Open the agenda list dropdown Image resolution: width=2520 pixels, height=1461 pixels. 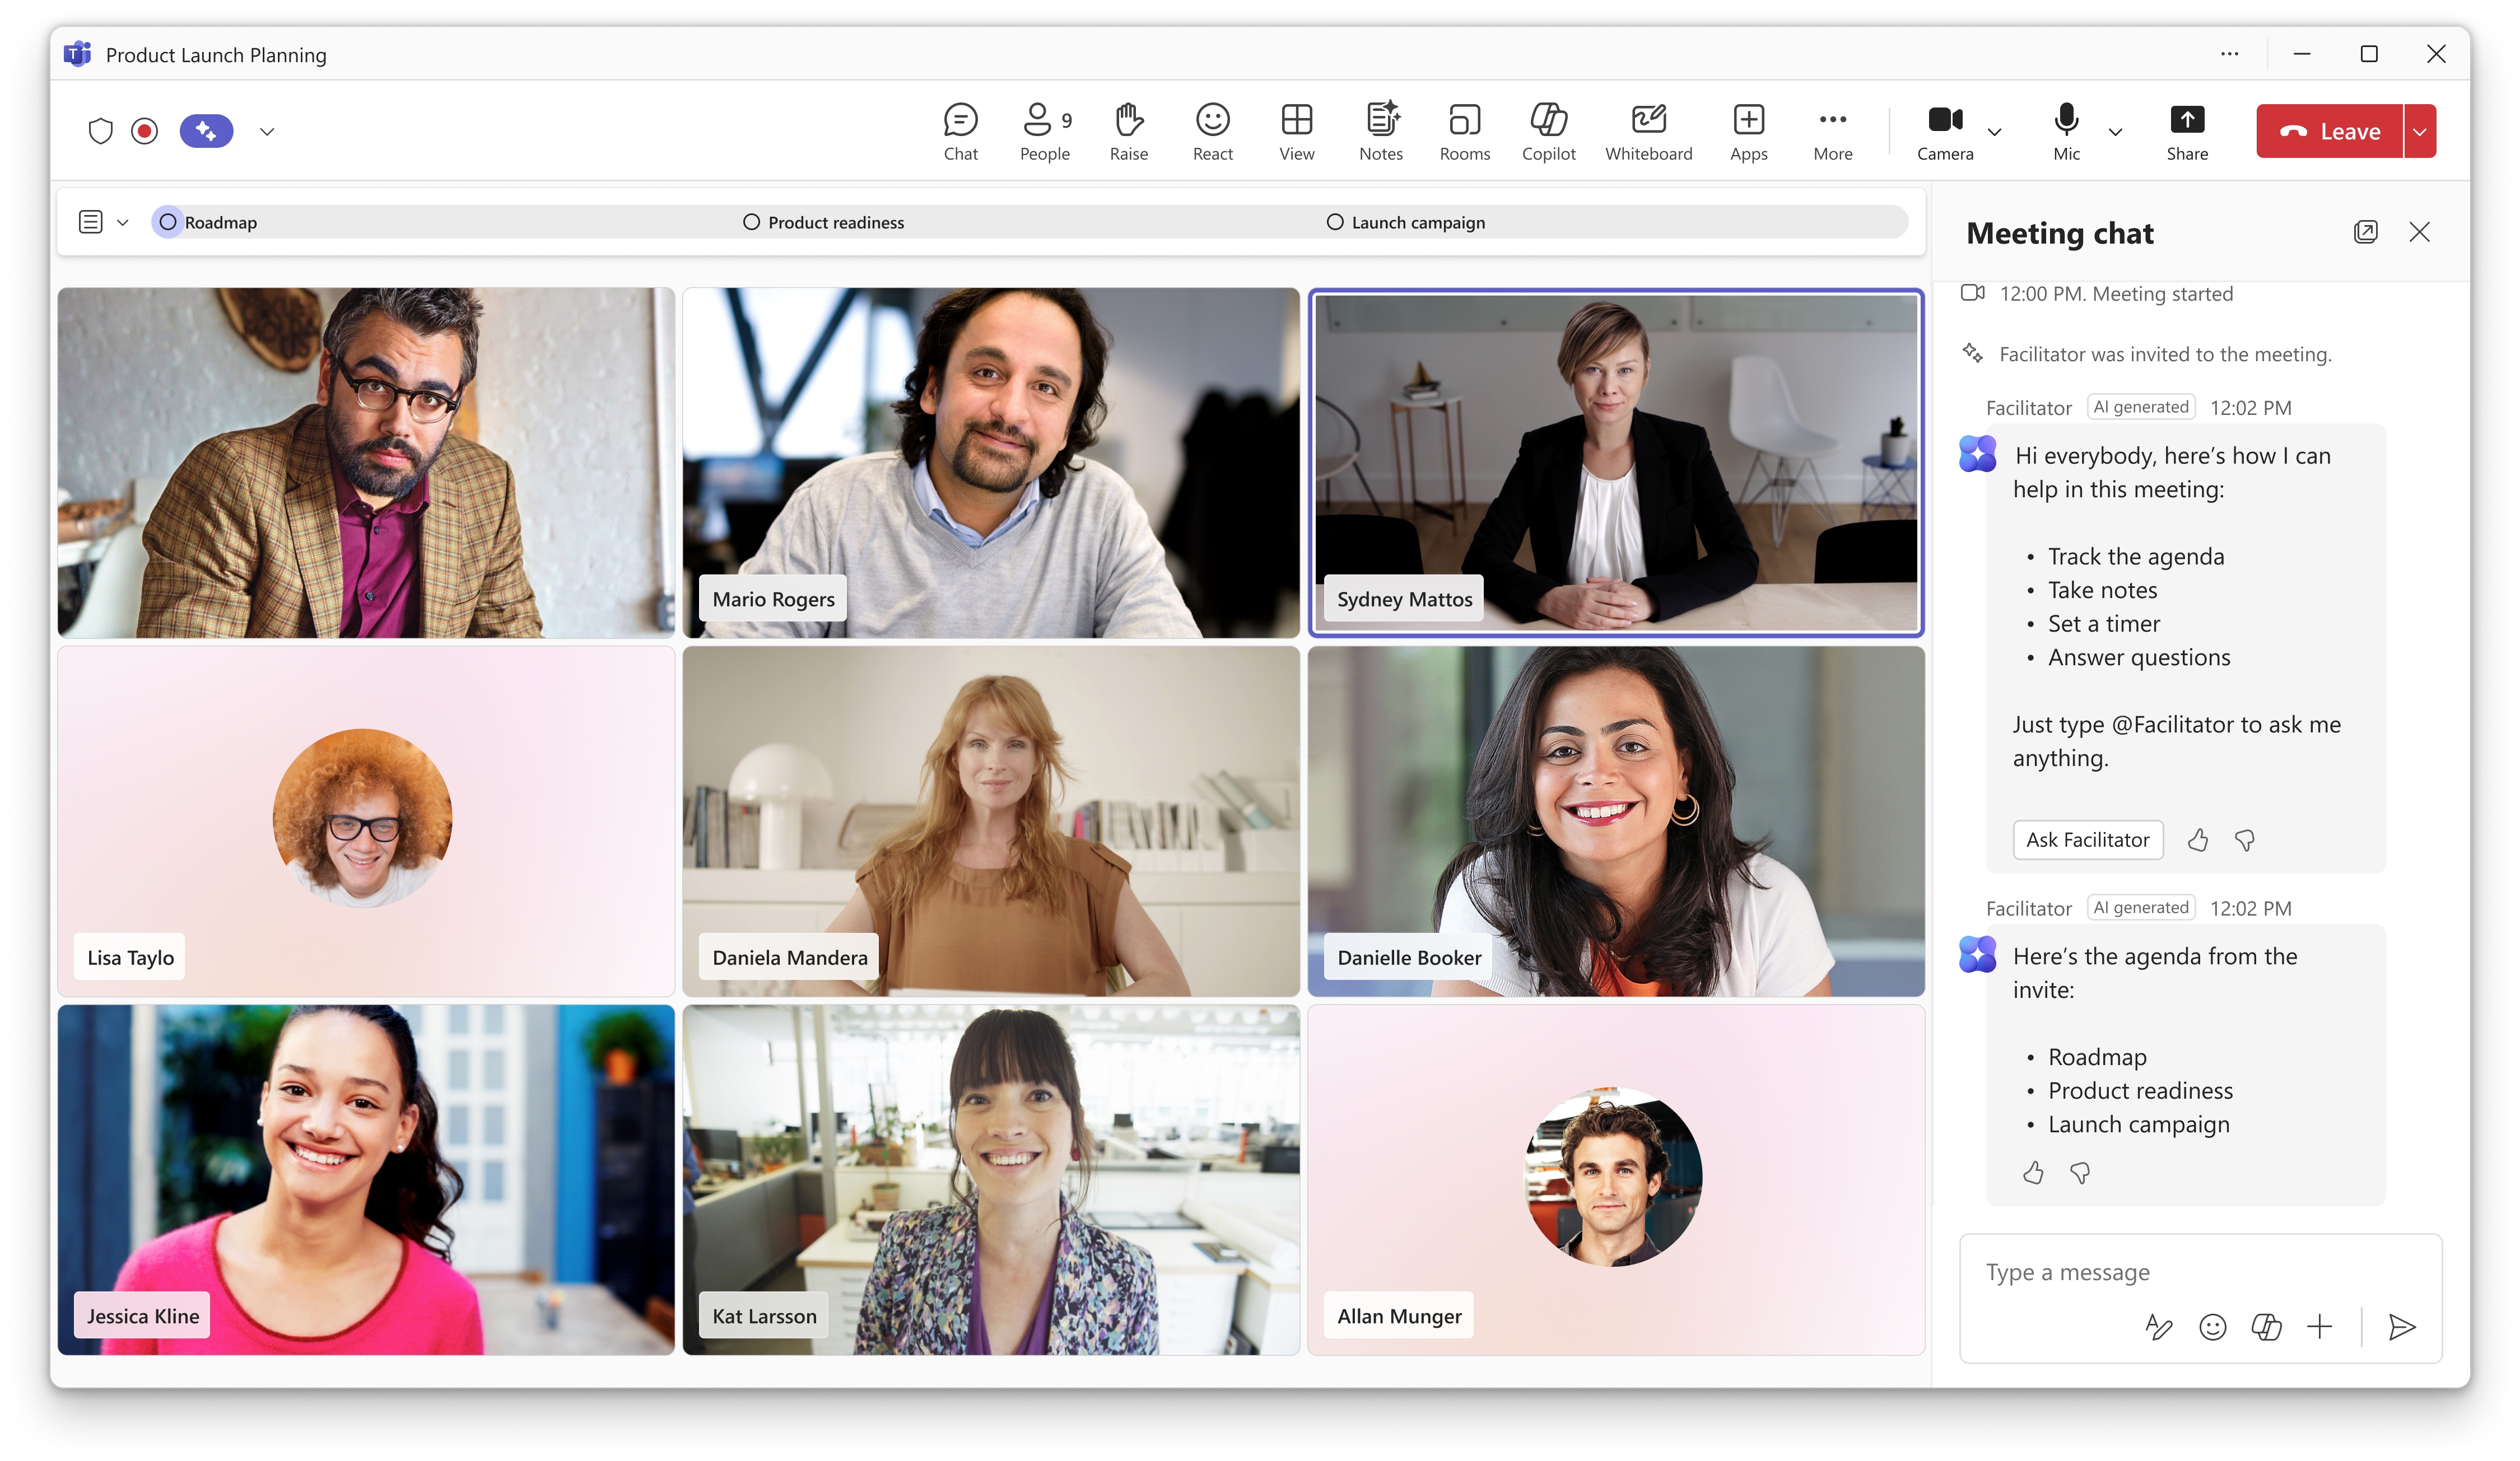(x=123, y=221)
